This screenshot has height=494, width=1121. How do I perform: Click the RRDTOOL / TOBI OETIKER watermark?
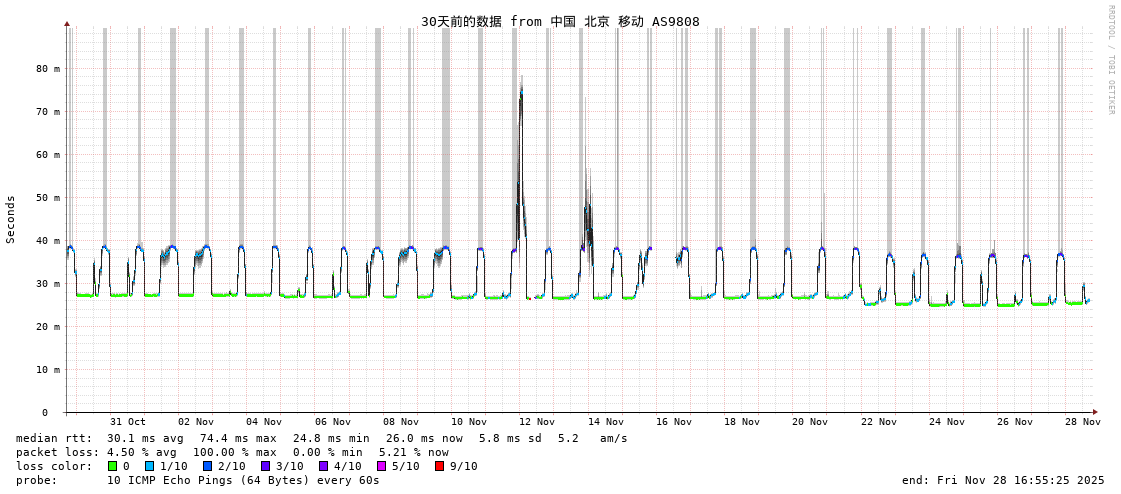(x=1110, y=60)
